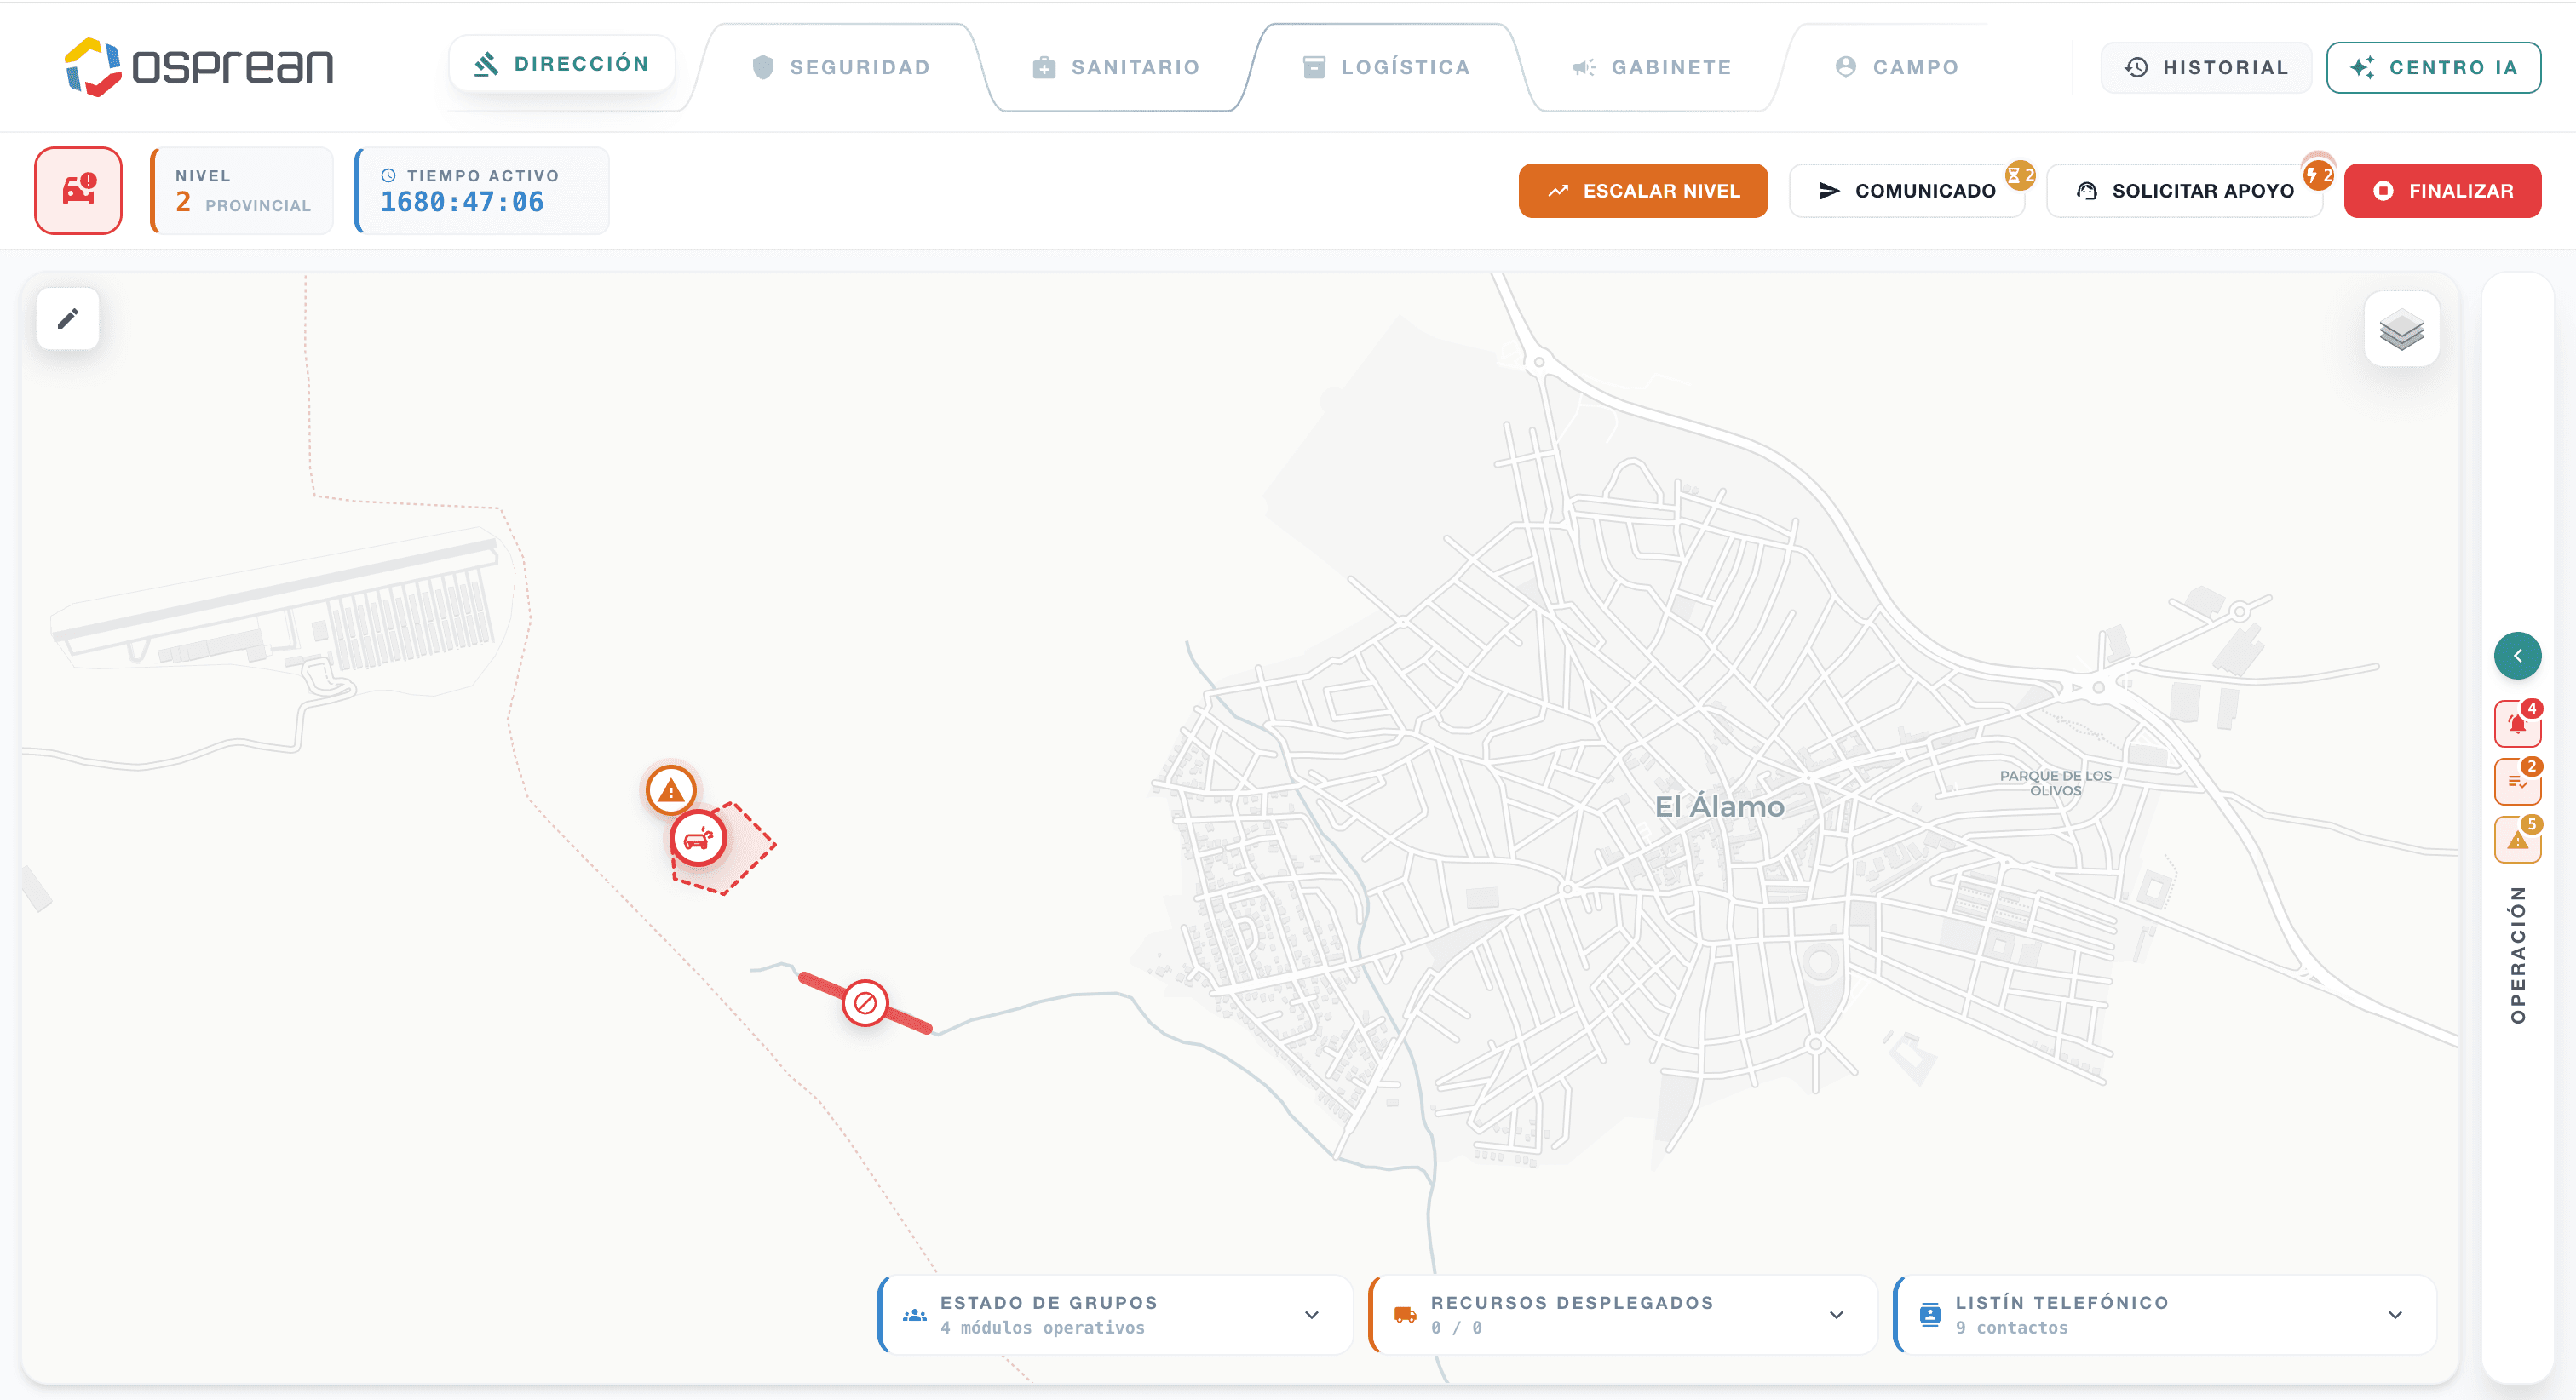The width and height of the screenshot is (2576, 1400).
Task: Click the lightning badge on Solicitar Apoyo
Action: coord(2318,175)
